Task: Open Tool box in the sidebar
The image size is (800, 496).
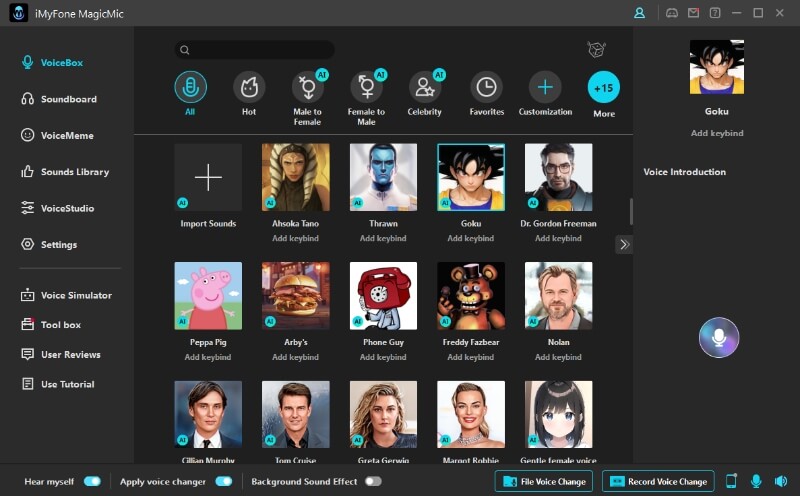Action: point(51,325)
